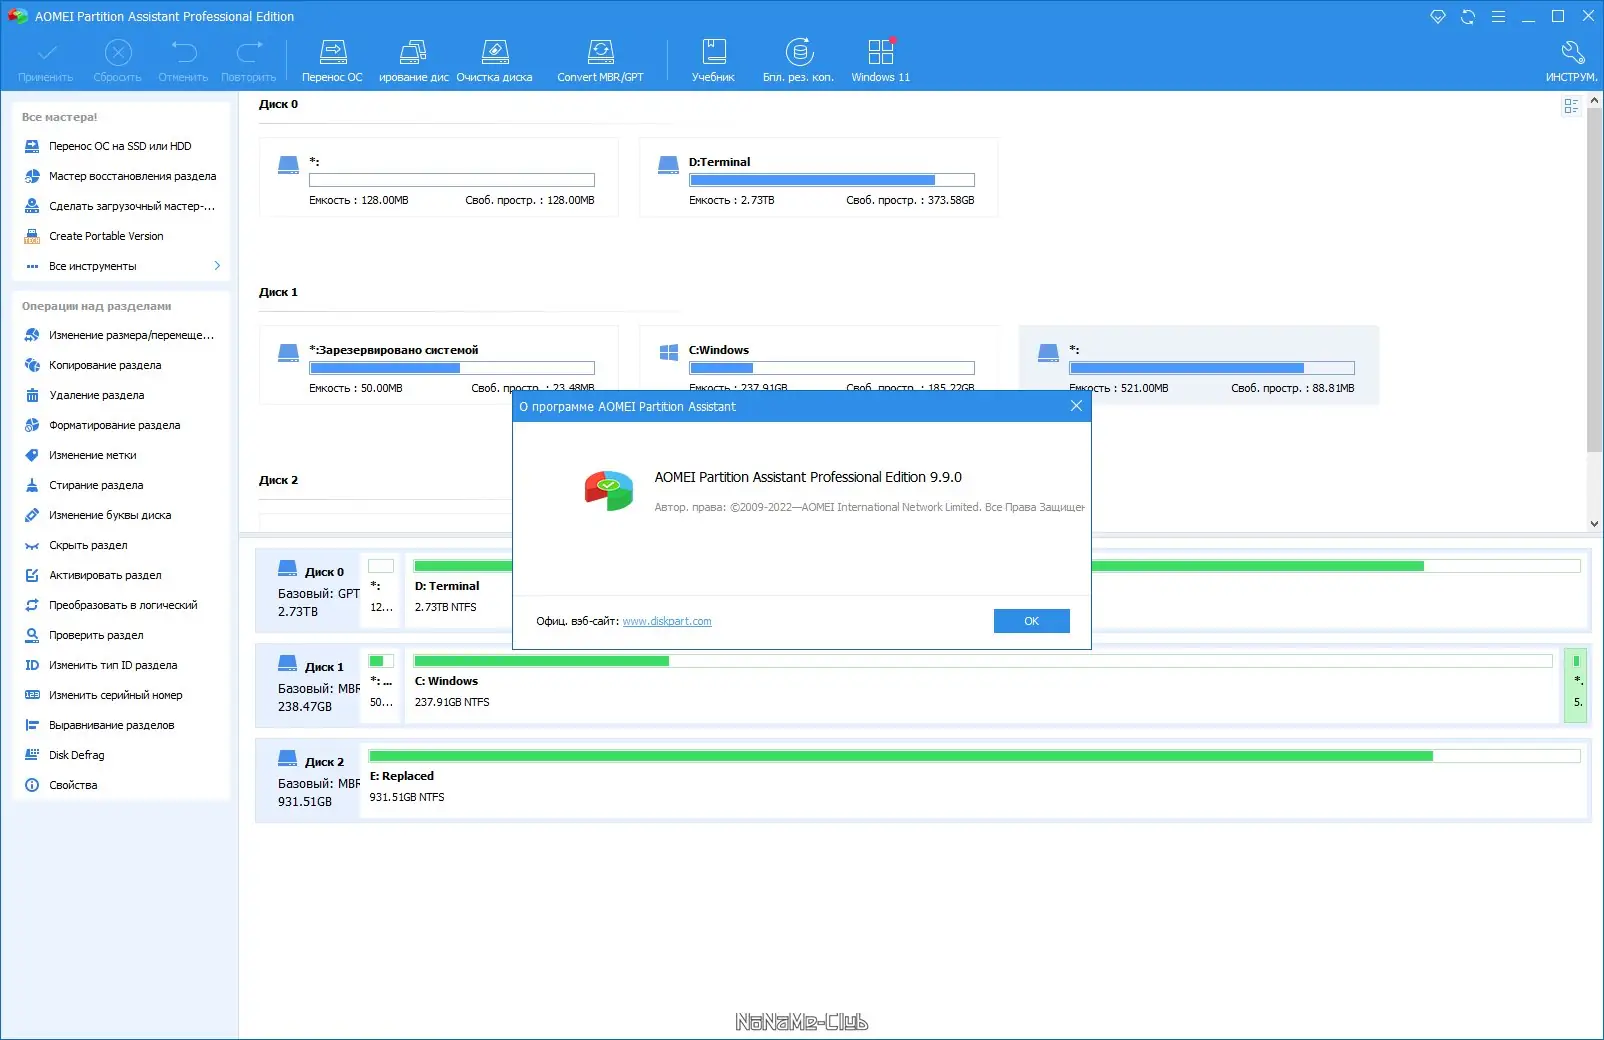Select Диск 1 header in disk map
1604x1040 pixels.
pos(308,686)
